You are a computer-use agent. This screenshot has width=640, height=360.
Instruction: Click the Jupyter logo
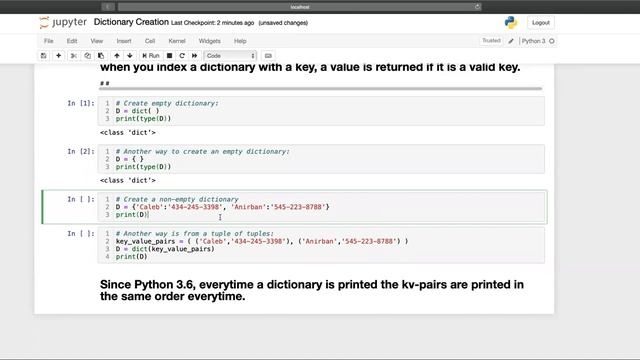tap(63, 22)
